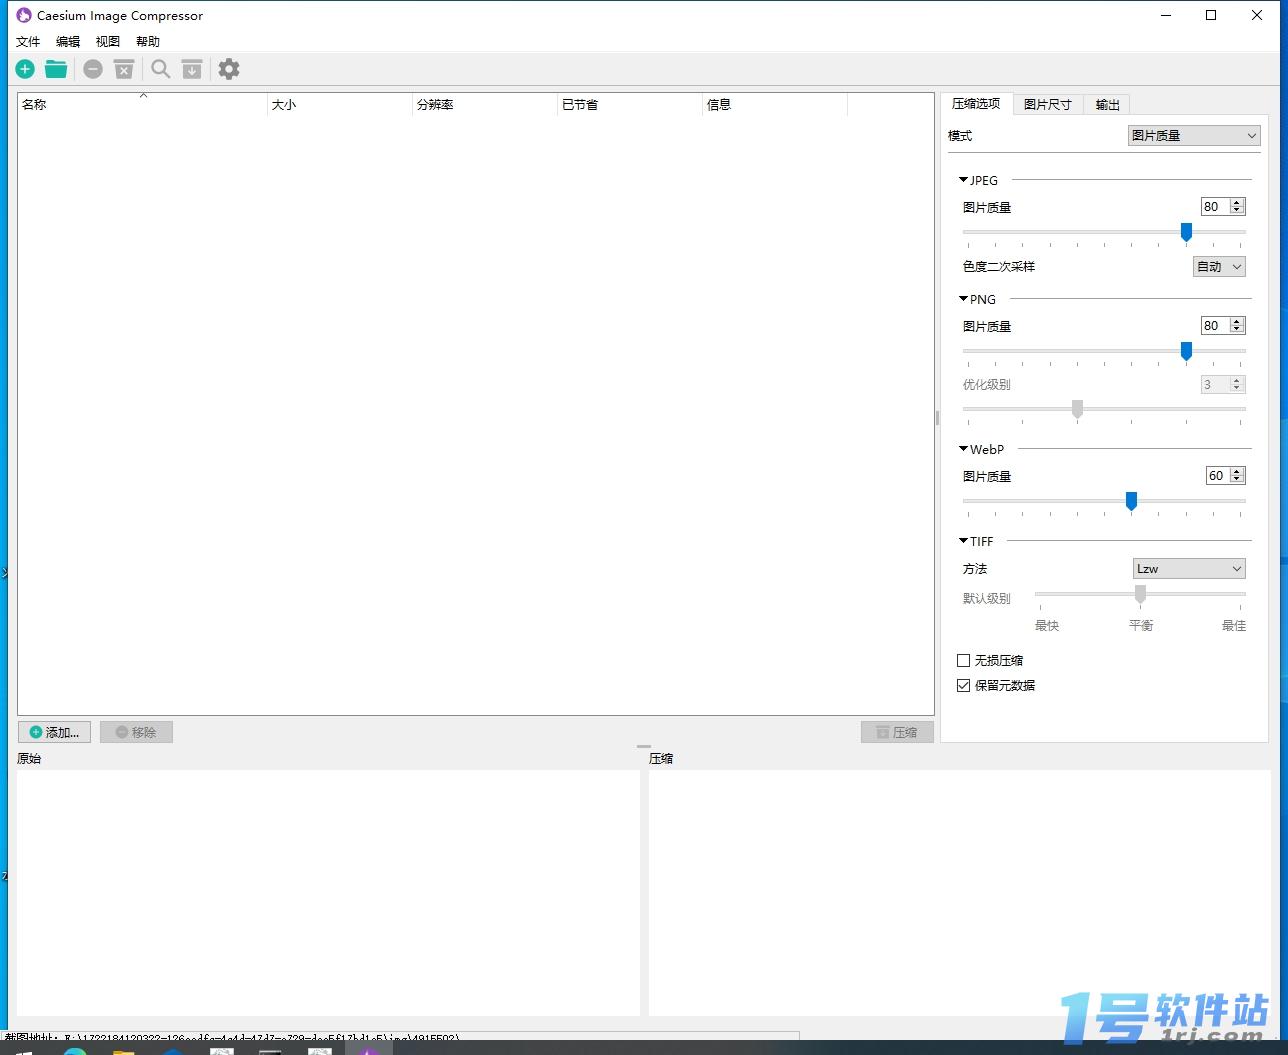Click the WebP quality value field 60
Image resolution: width=1288 pixels, height=1055 pixels.
coord(1217,476)
